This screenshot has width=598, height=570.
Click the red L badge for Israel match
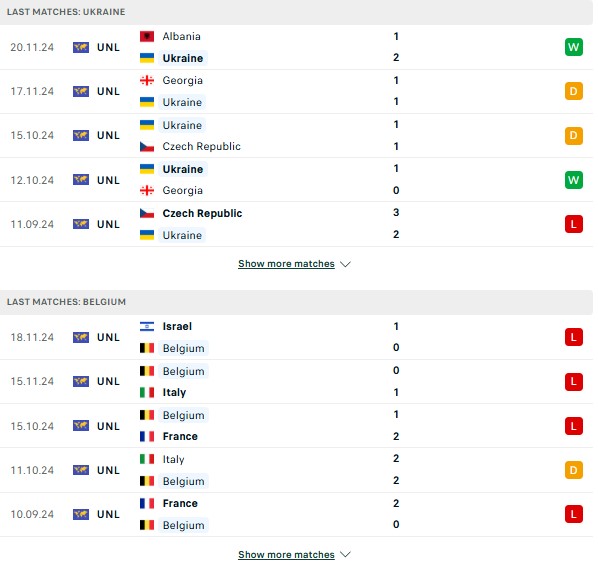pos(574,337)
